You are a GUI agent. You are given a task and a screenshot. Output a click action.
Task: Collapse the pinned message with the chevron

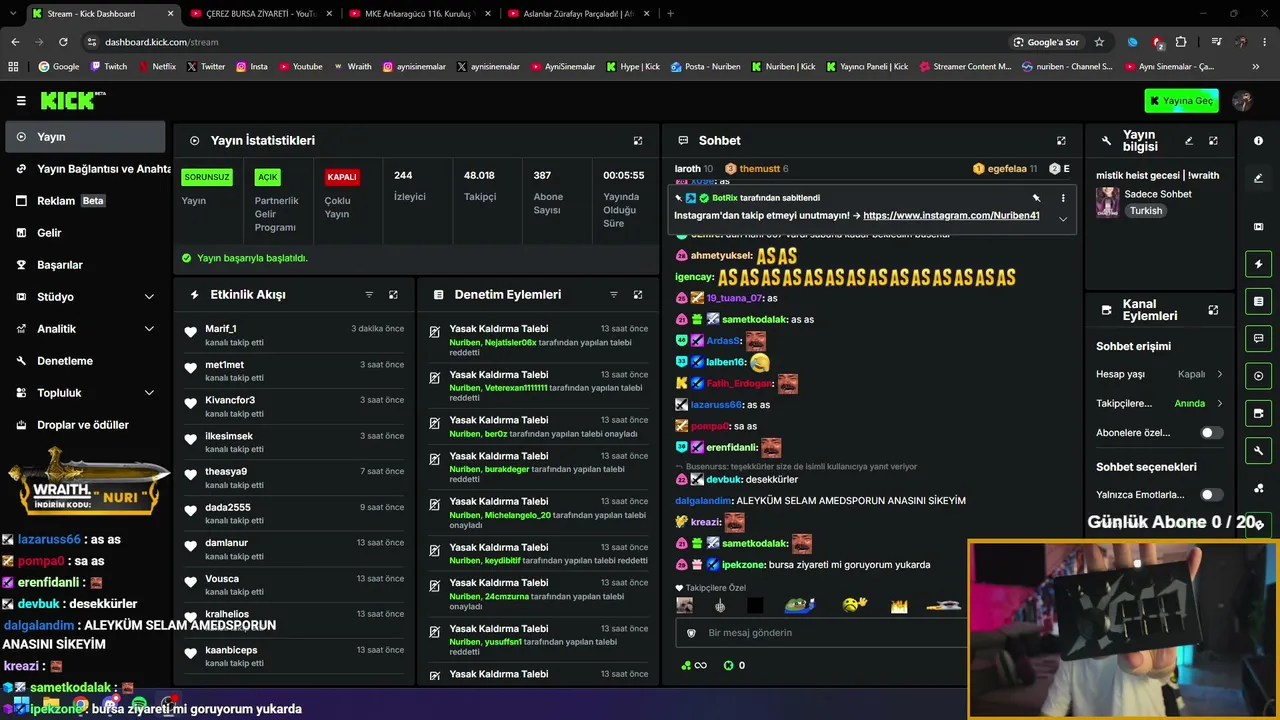pos(1063,218)
